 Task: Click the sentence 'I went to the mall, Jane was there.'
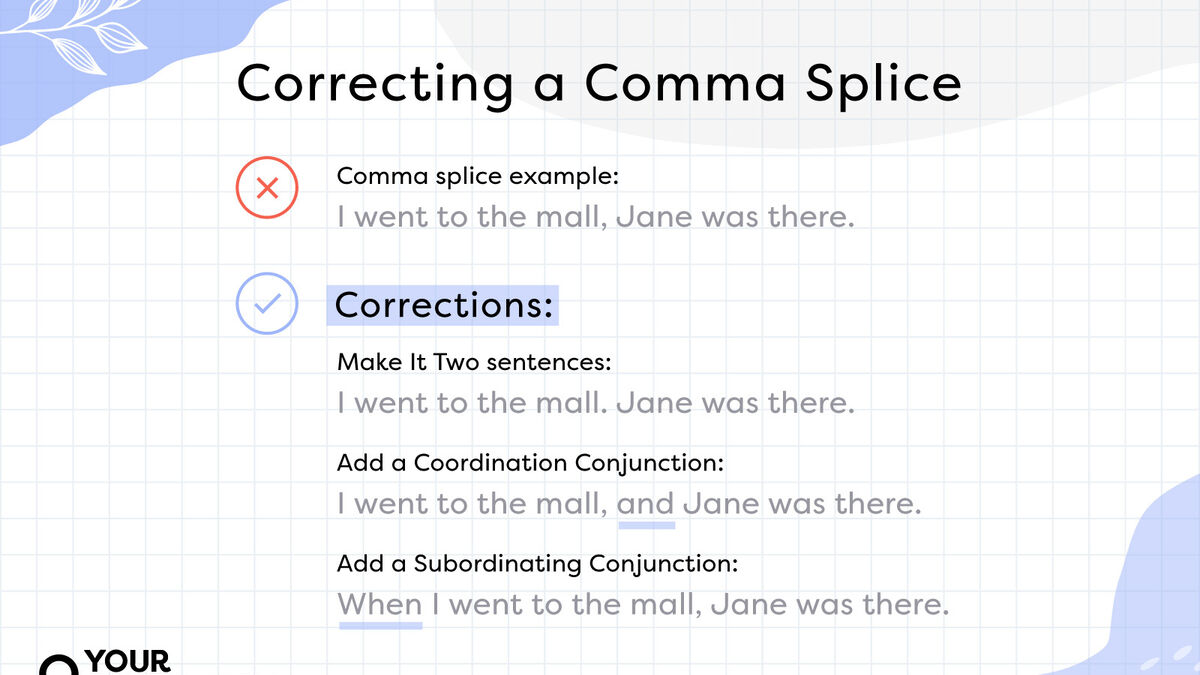pyautogui.click(x=596, y=217)
